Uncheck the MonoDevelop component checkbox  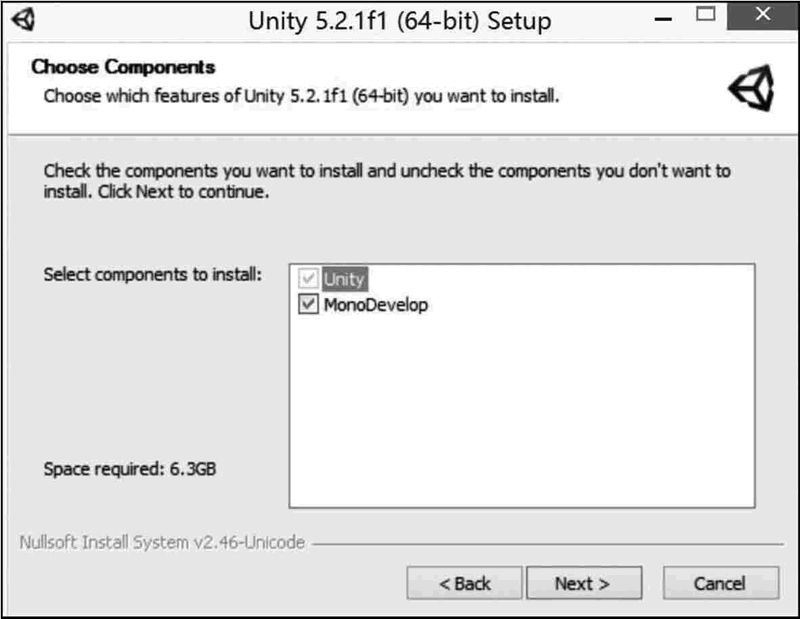(308, 305)
